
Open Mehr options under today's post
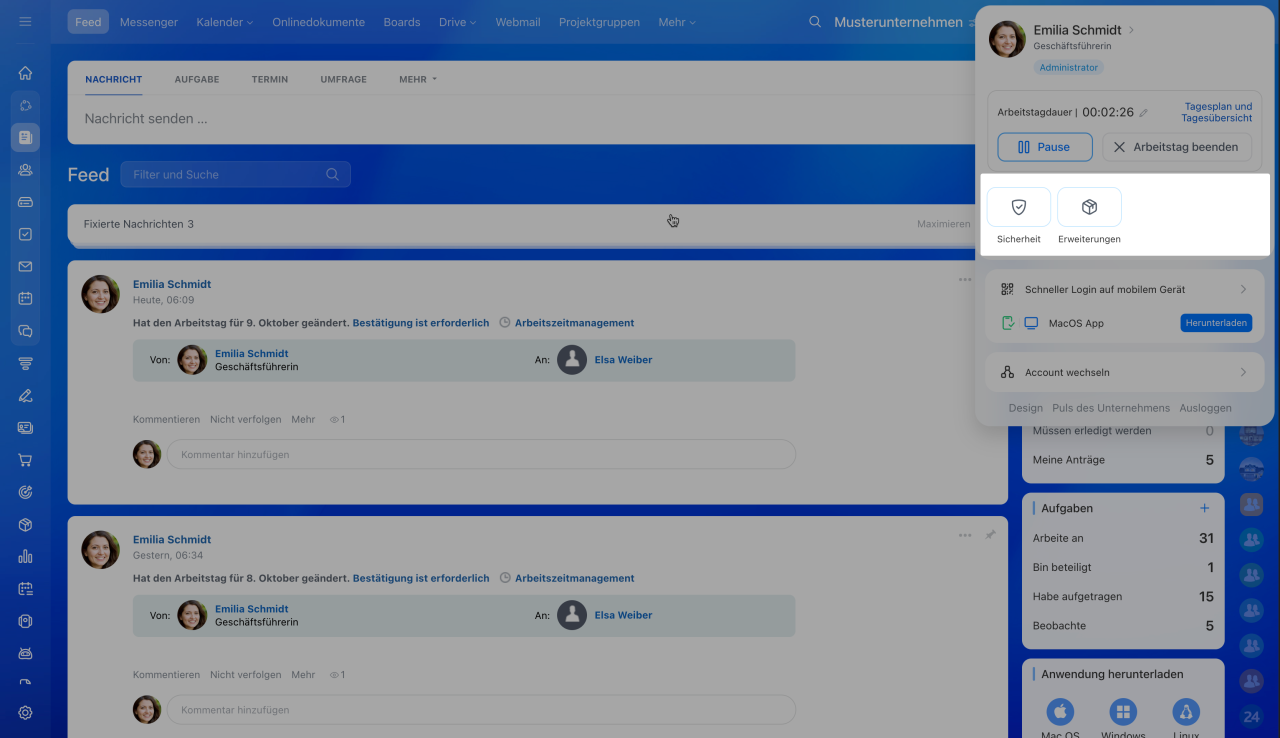pyautogui.click(x=303, y=420)
